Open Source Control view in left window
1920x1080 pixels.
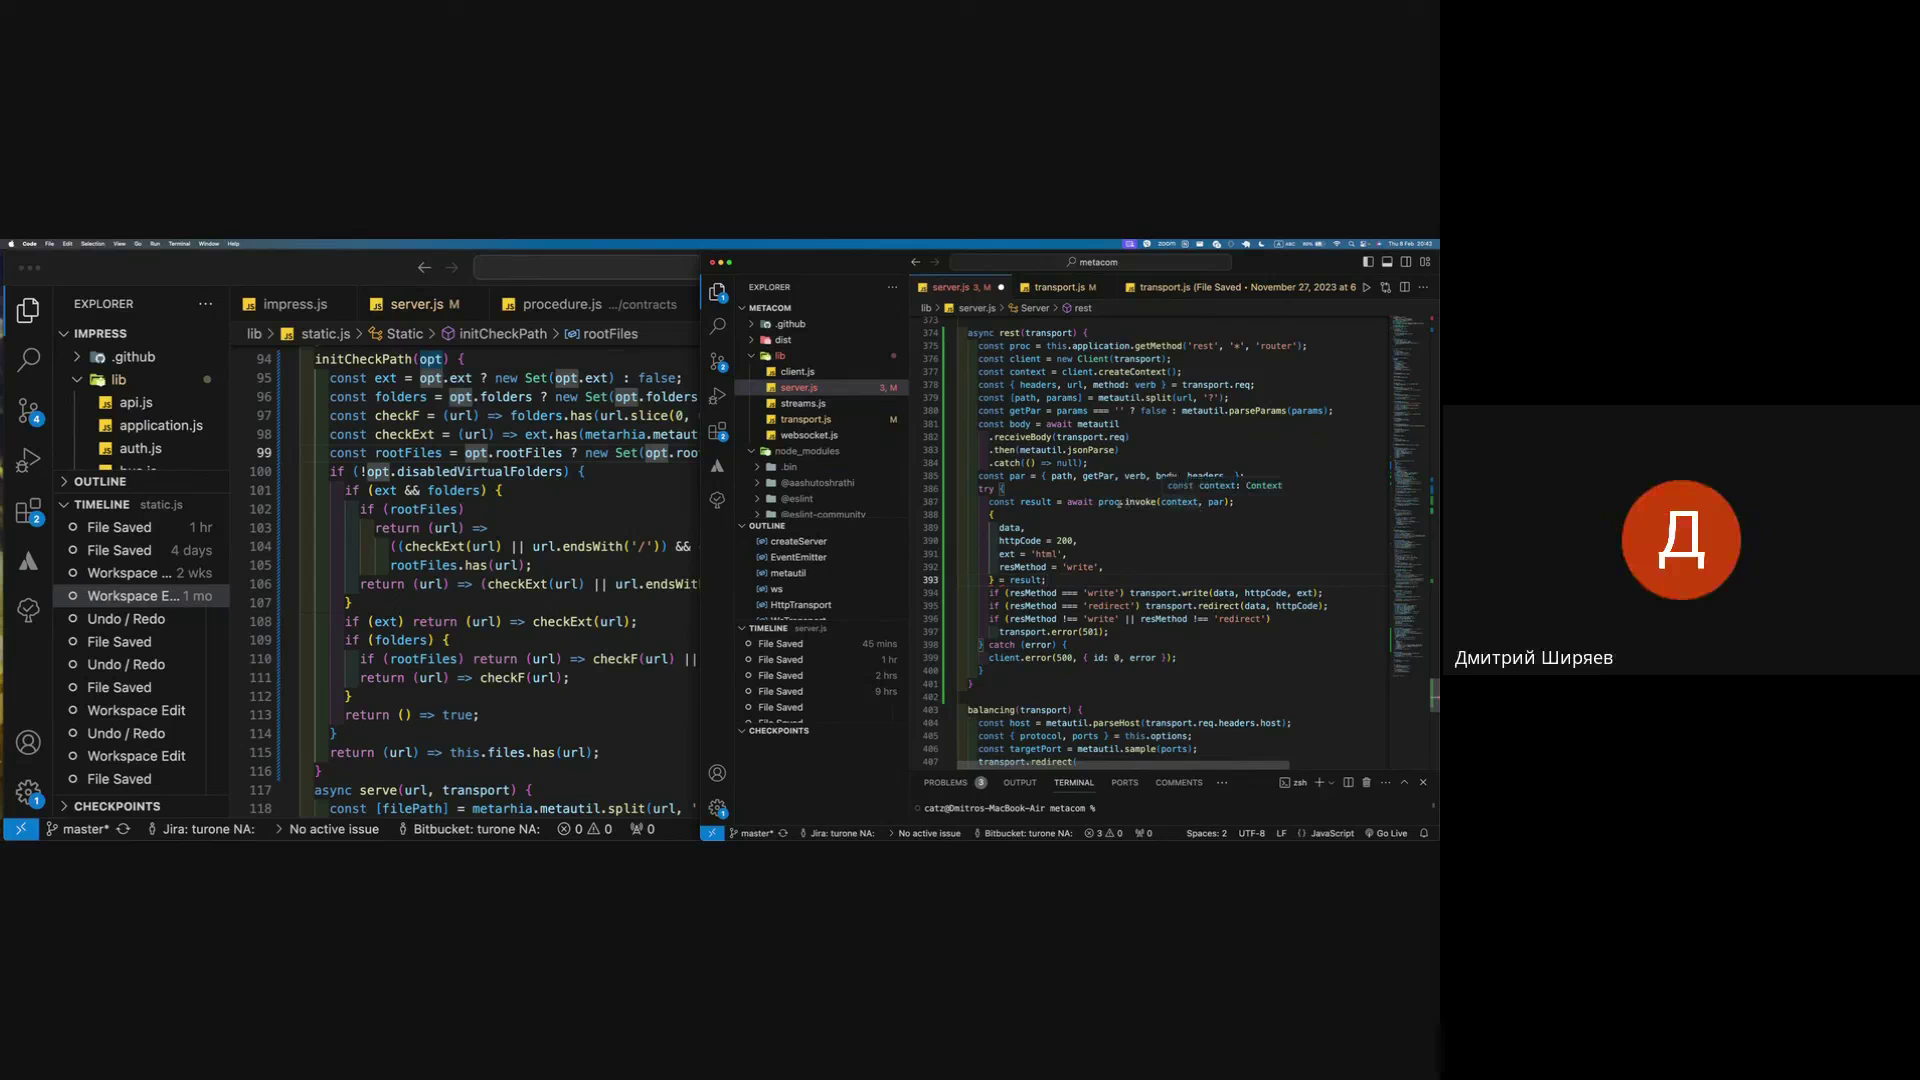point(28,410)
